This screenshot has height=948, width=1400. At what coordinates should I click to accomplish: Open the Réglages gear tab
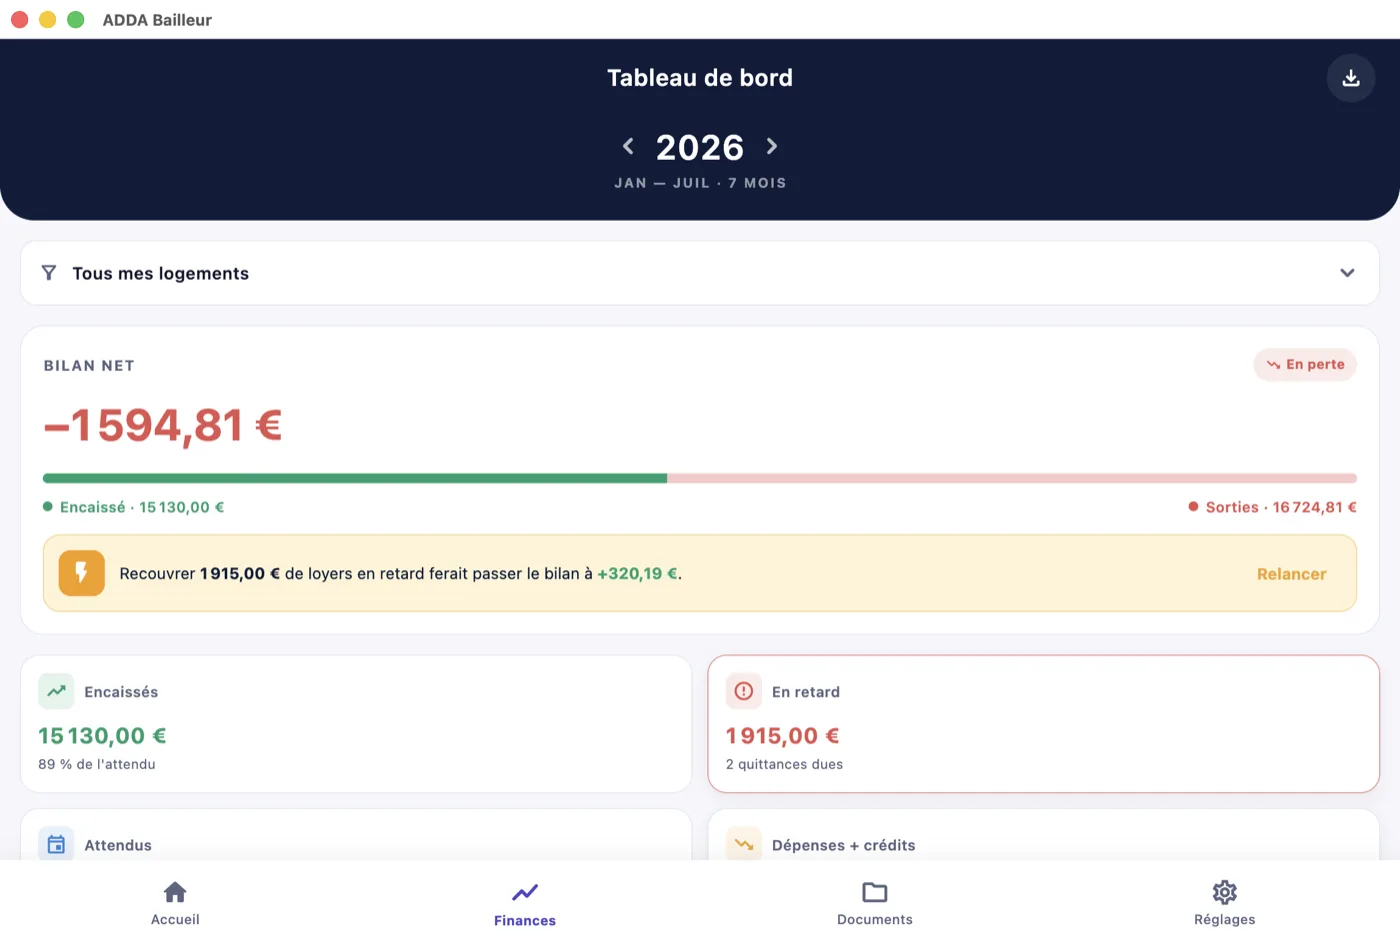1225,903
